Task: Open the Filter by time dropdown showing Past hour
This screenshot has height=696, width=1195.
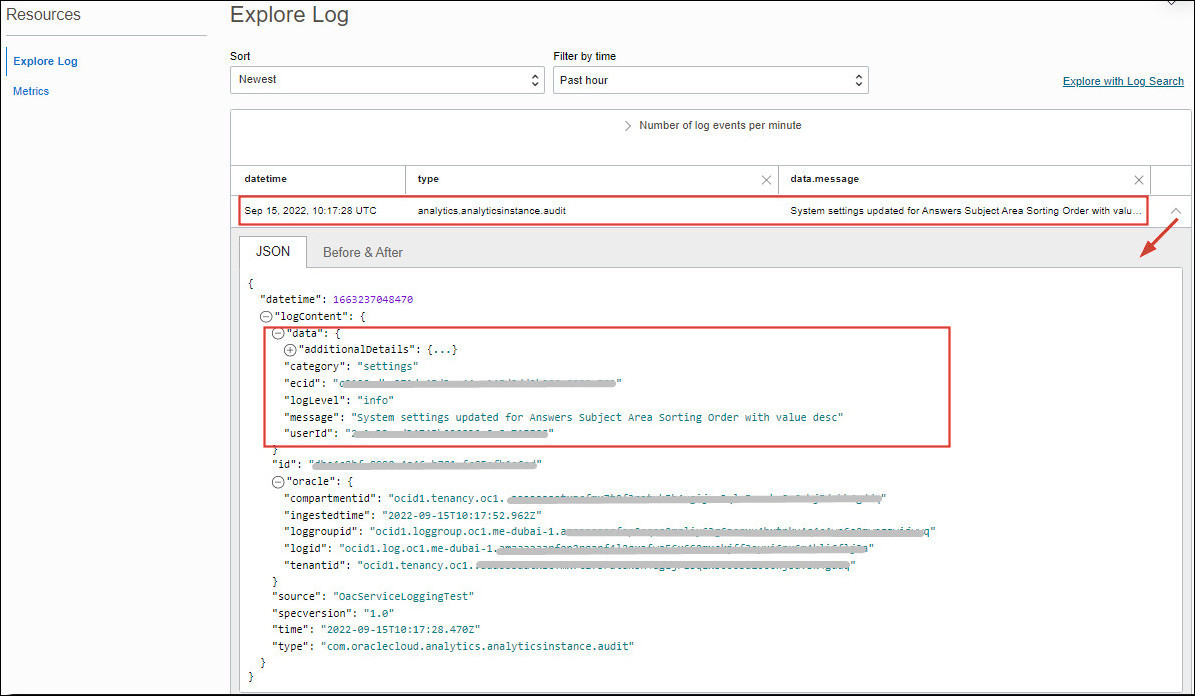Action: (x=711, y=79)
